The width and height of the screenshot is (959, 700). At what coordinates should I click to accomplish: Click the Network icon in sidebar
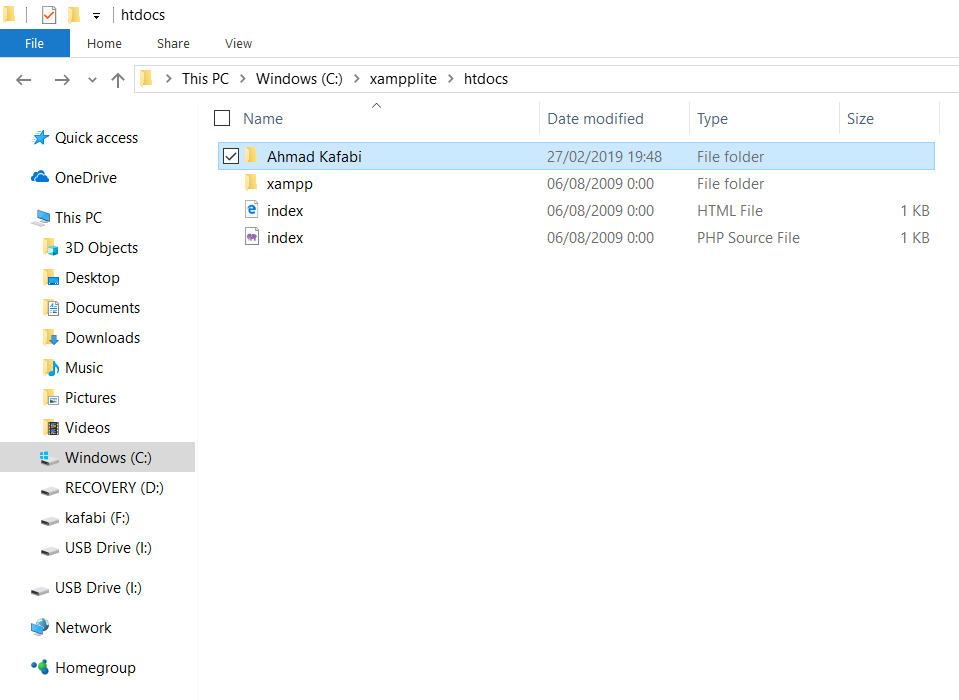[40, 627]
